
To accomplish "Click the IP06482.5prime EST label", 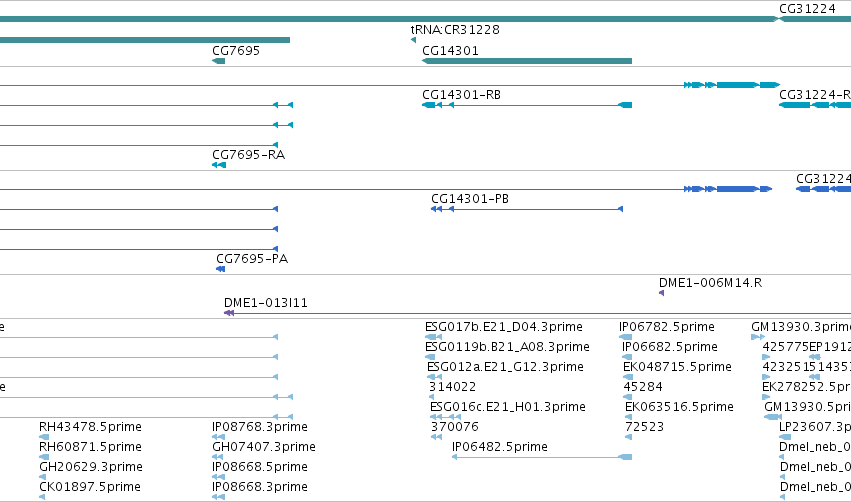I will pyautogui.click(x=500, y=447).
